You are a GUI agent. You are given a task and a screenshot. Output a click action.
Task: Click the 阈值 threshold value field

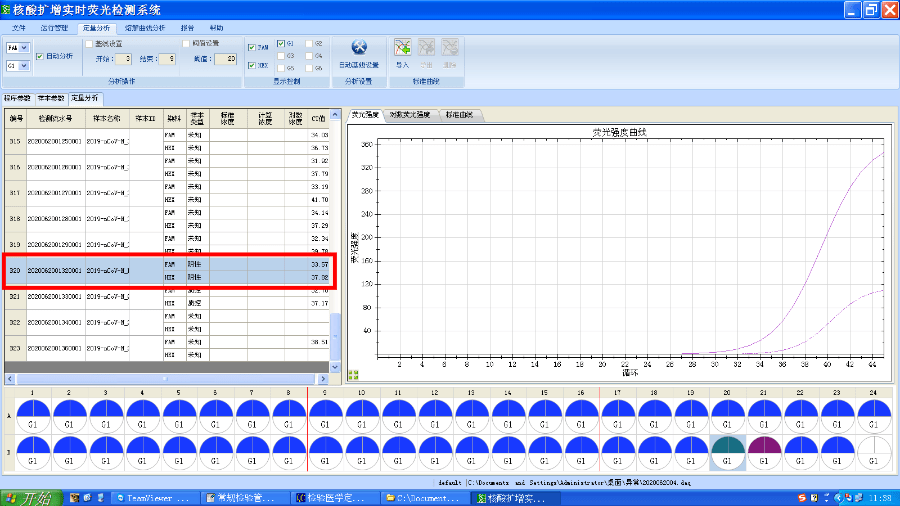click(x=225, y=59)
